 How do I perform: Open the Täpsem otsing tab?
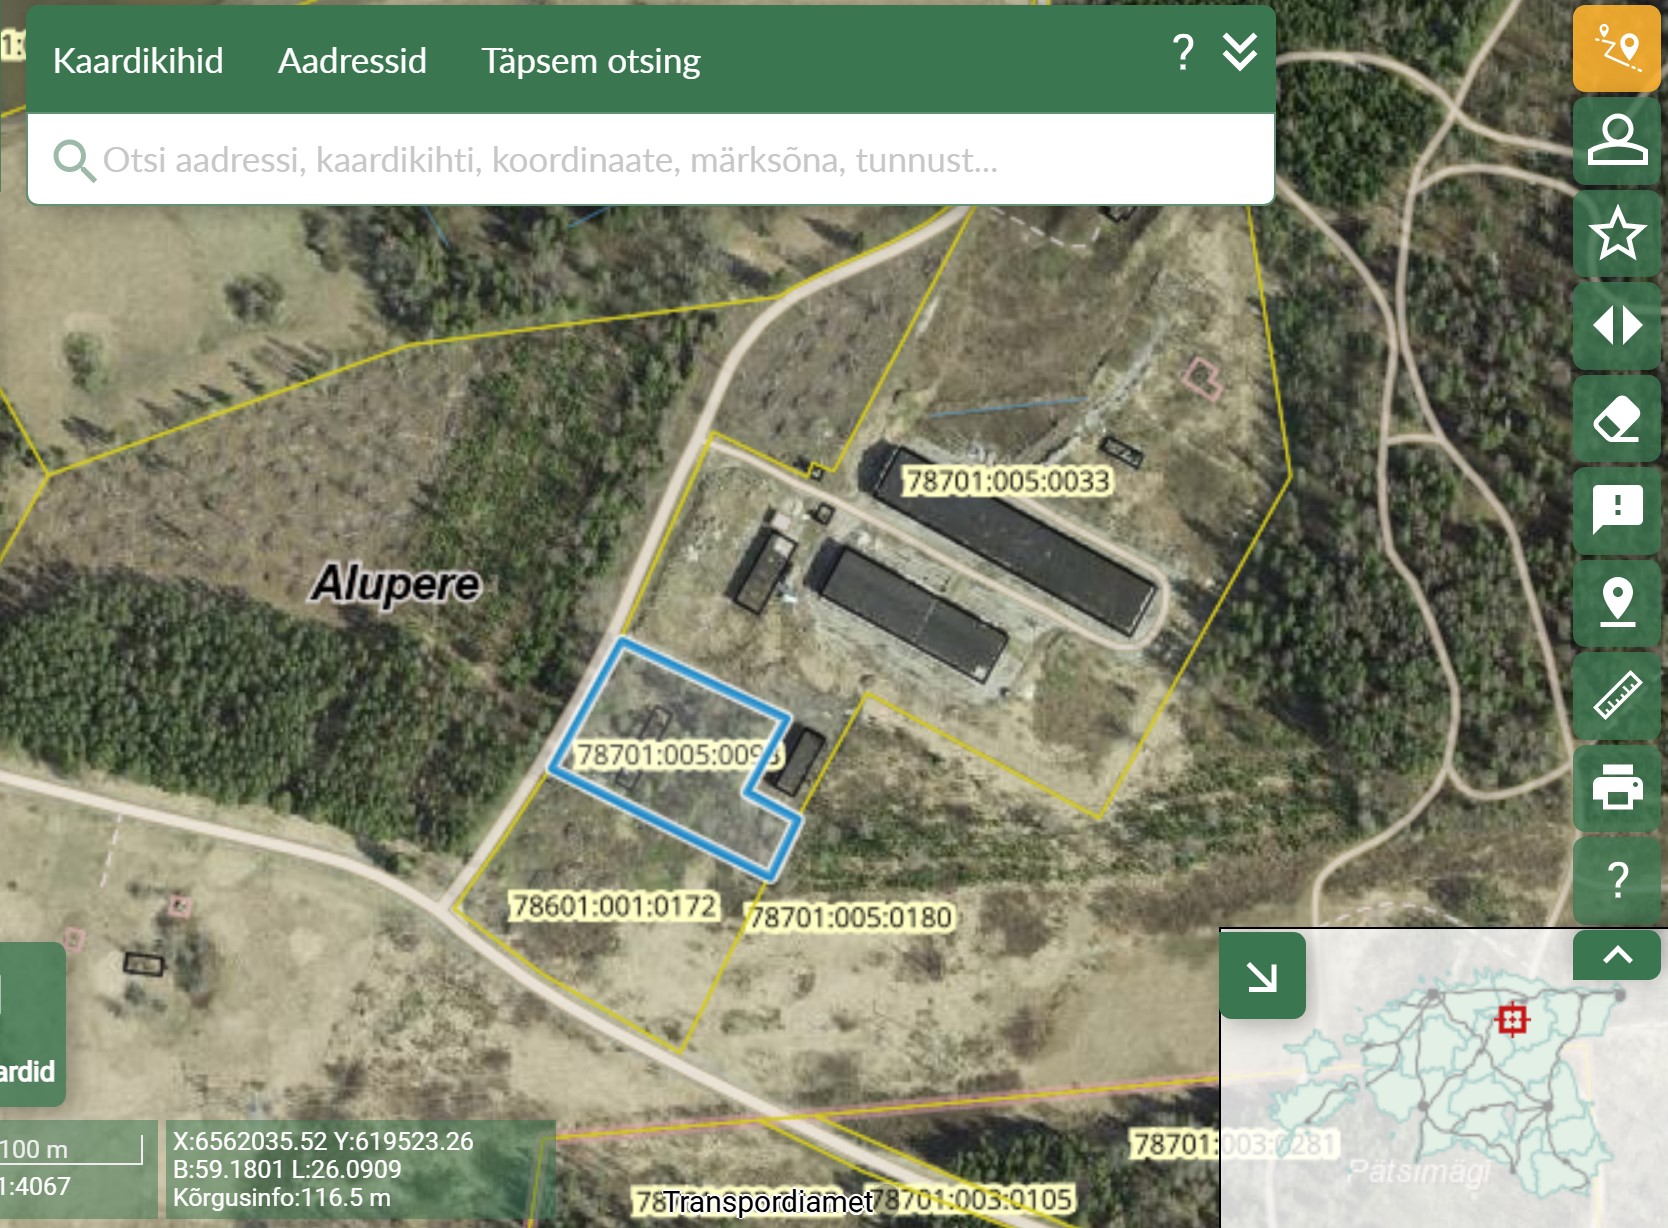point(590,61)
